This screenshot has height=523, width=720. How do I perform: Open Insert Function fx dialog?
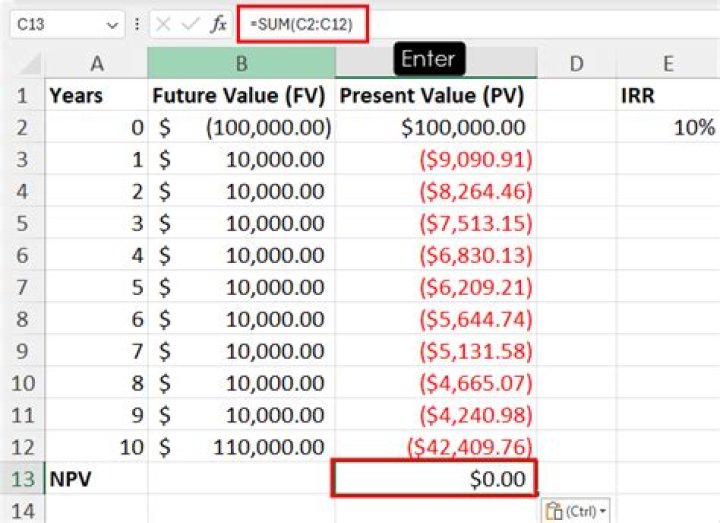[218, 24]
